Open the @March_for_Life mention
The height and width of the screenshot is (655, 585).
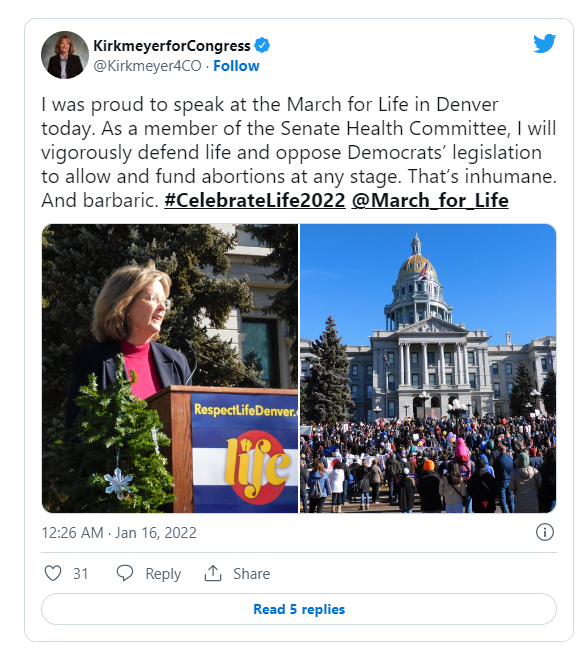tap(430, 201)
